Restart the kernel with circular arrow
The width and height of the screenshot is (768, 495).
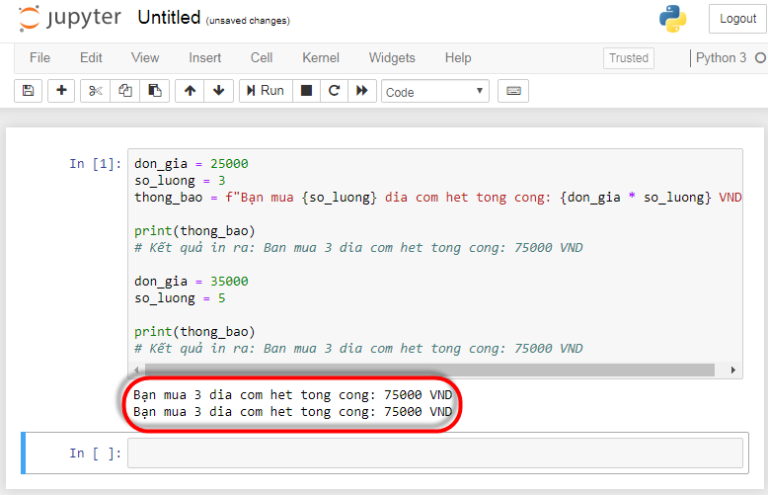[x=335, y=91]
